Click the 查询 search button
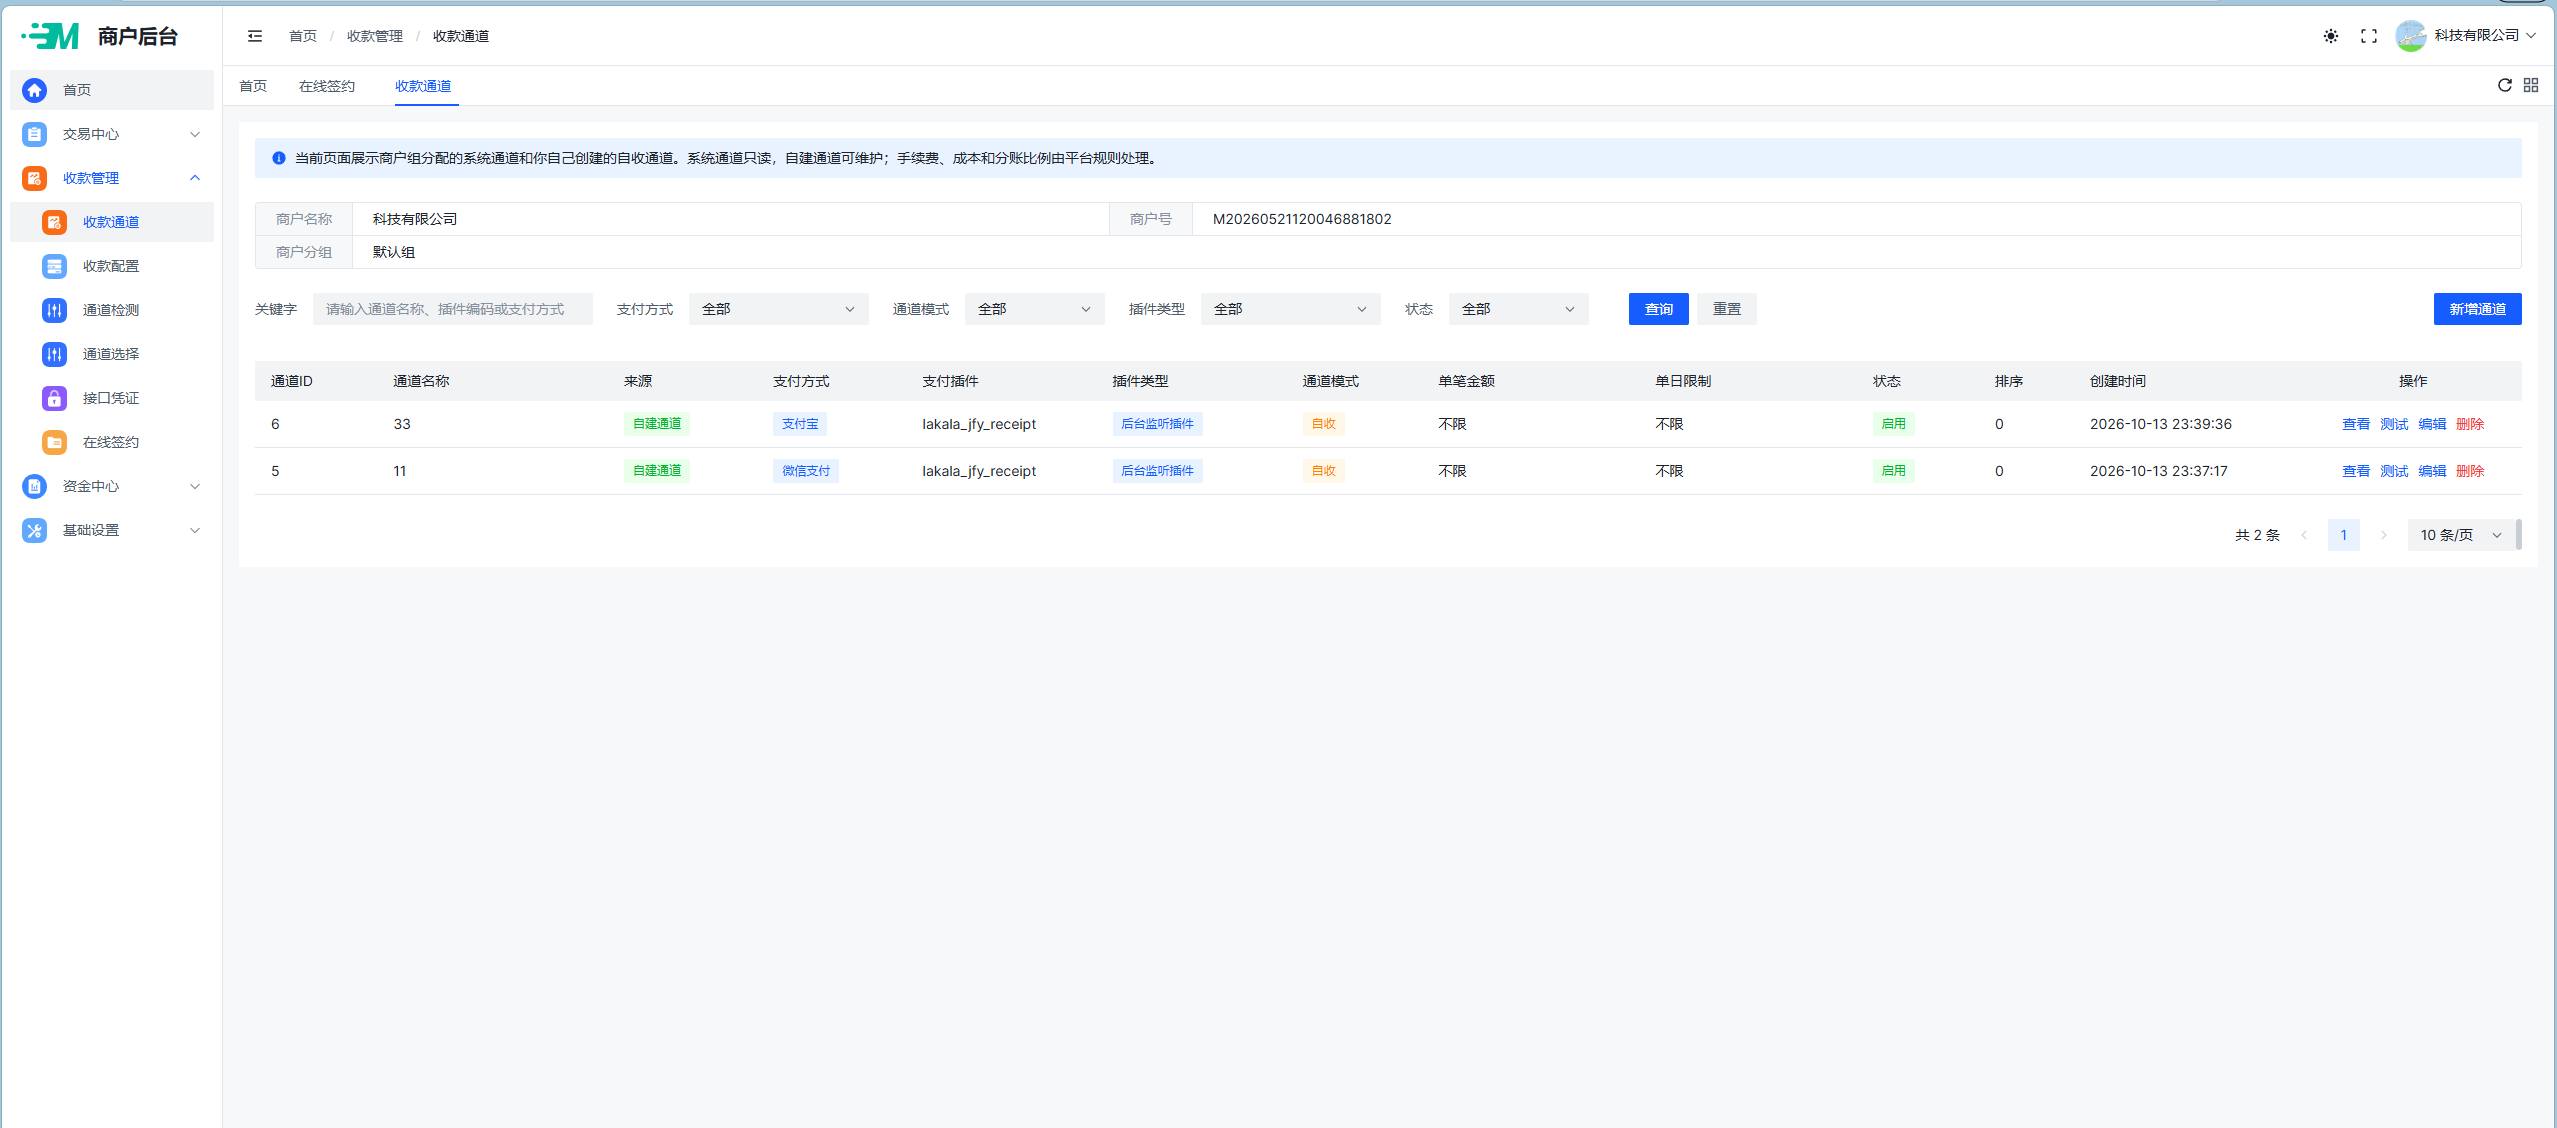This screenshot has height=1128, width=2557. coord(1658,309)
